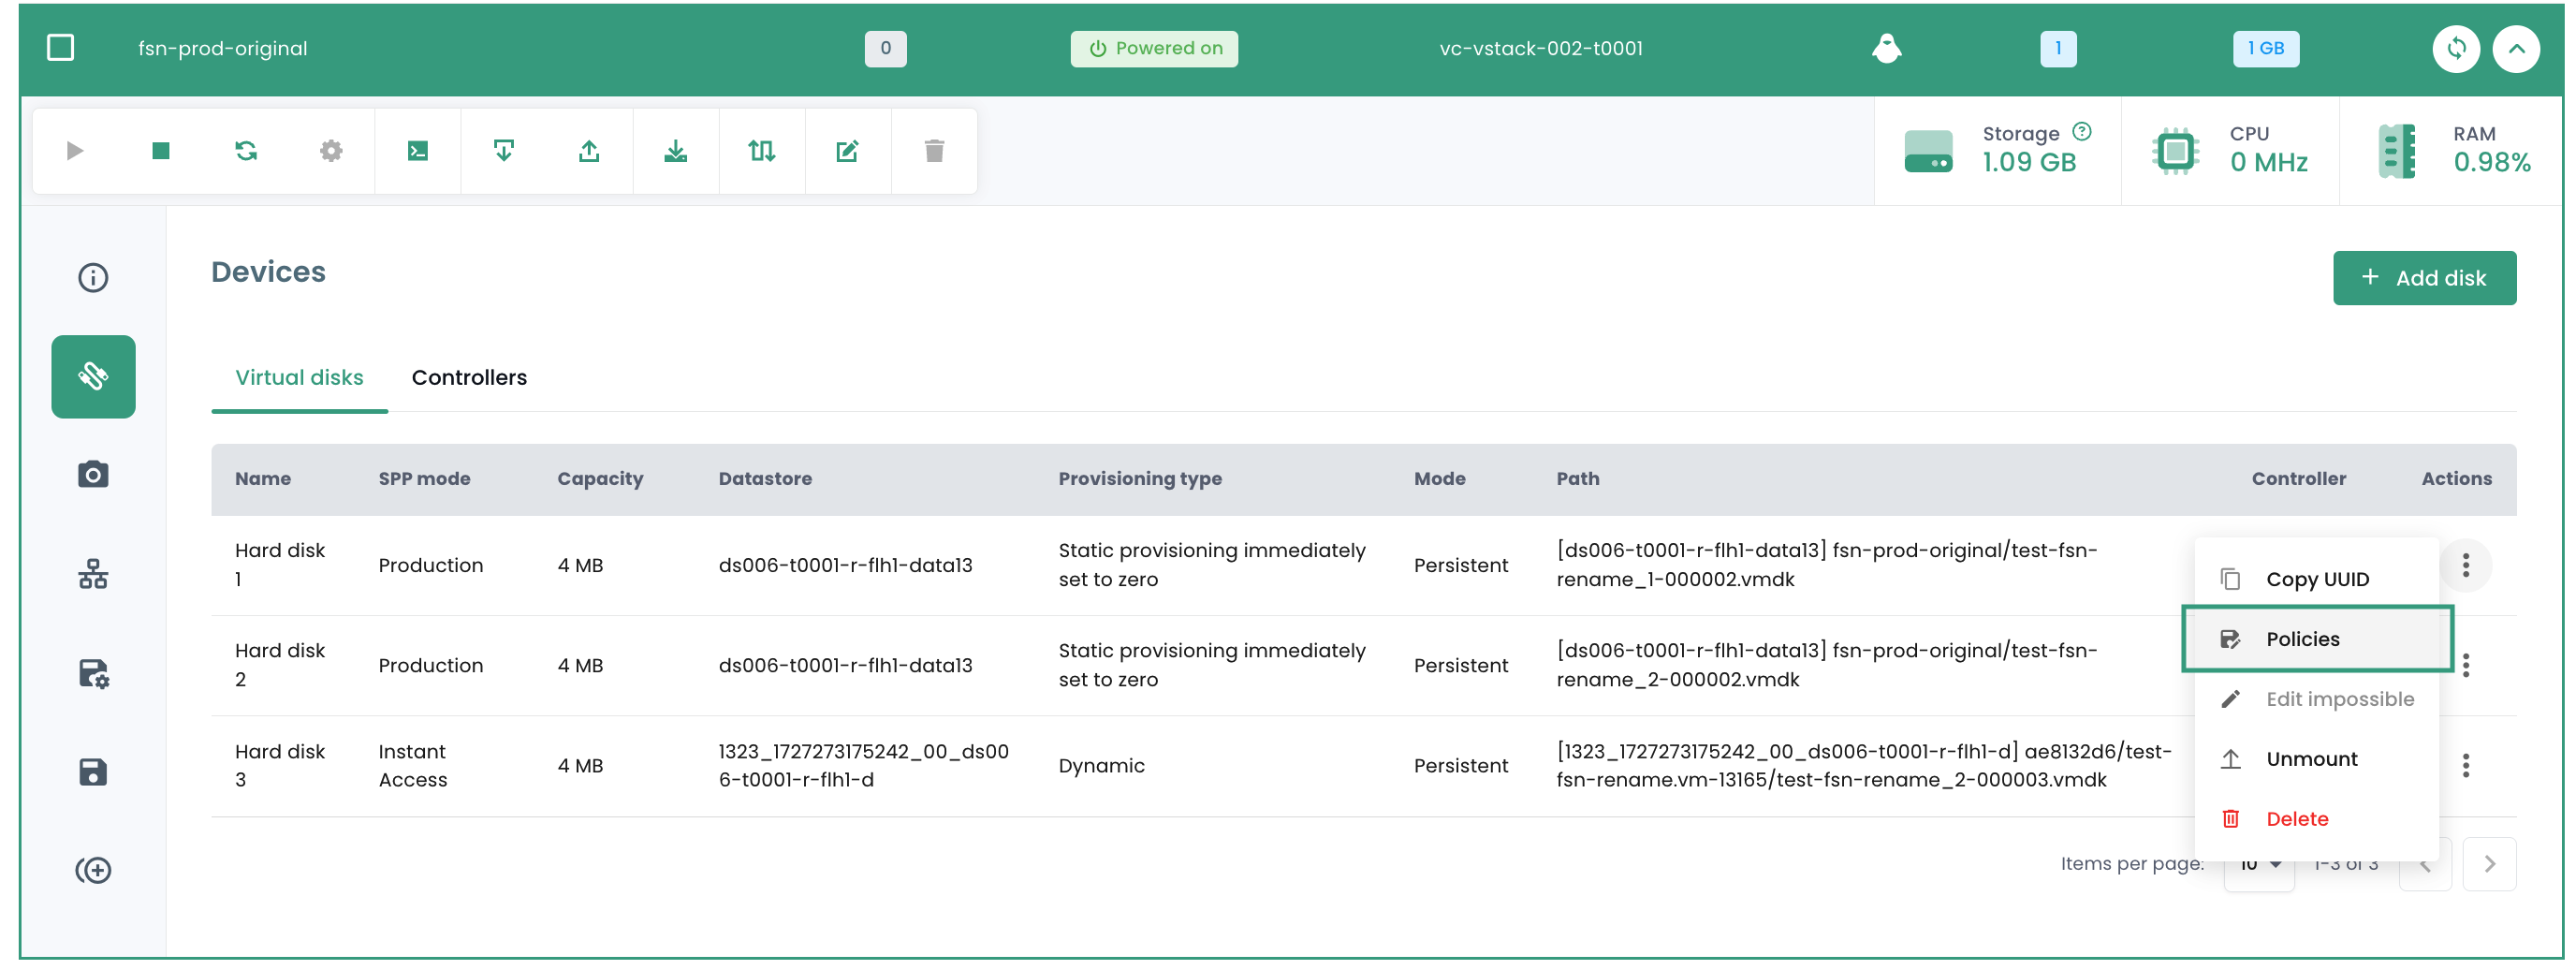The width and height of the screenshot is (2576, 970).
Task: Click the refresh circular icon in header
Action: coord(2455,48)
